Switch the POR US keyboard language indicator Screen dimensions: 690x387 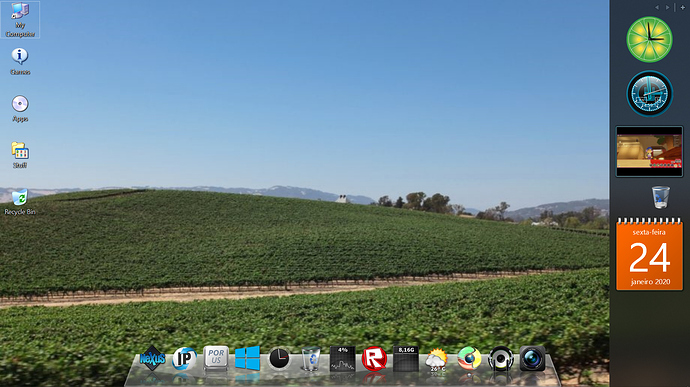point(216,358)
